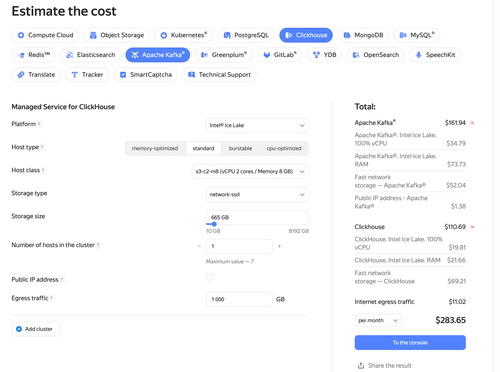This screenshot has width=500, height=372.
Task: Click the SpeechKit microphone icon
Action: 418,55
